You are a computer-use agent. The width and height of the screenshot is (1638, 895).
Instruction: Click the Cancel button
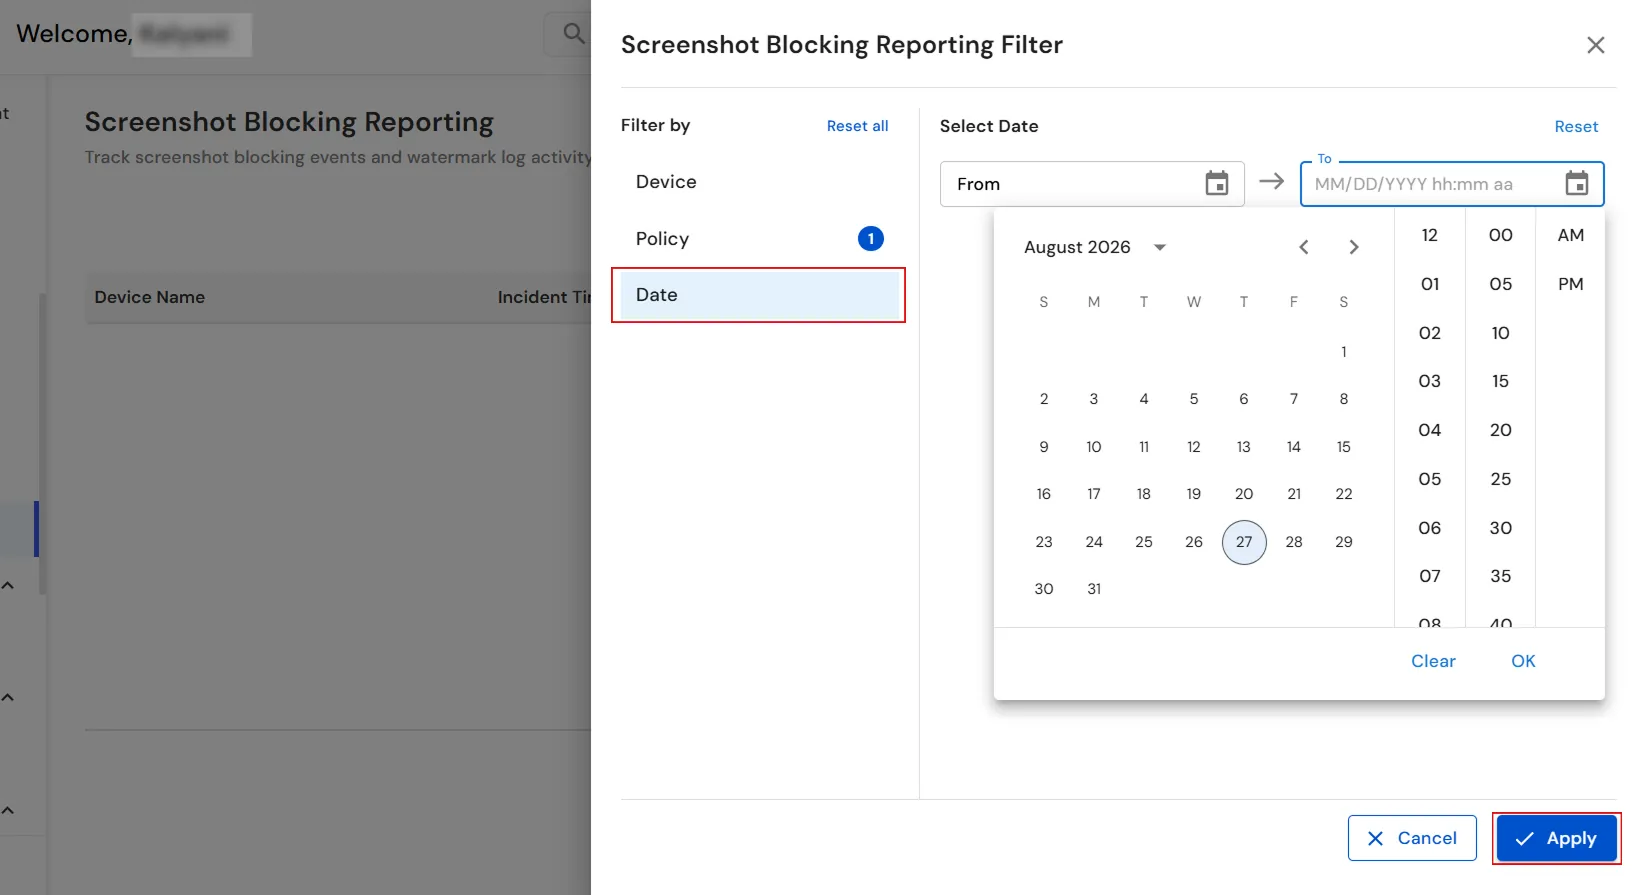click(x=1412, y=838)
